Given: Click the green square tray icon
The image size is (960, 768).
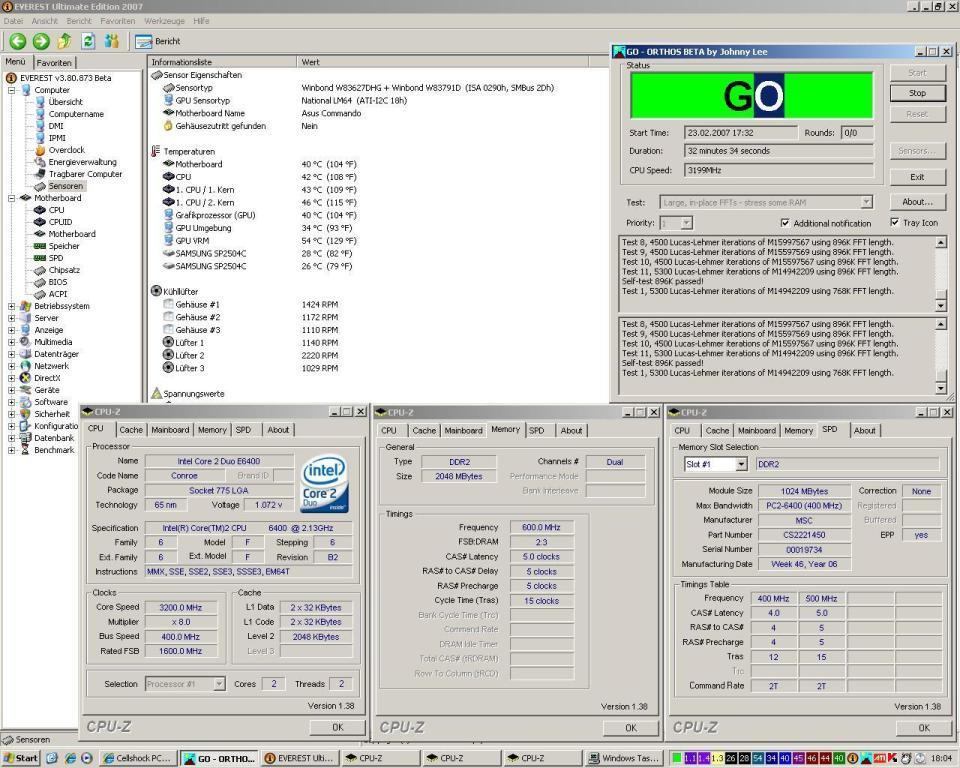Looking at the screenshot, I should (676, 758).
